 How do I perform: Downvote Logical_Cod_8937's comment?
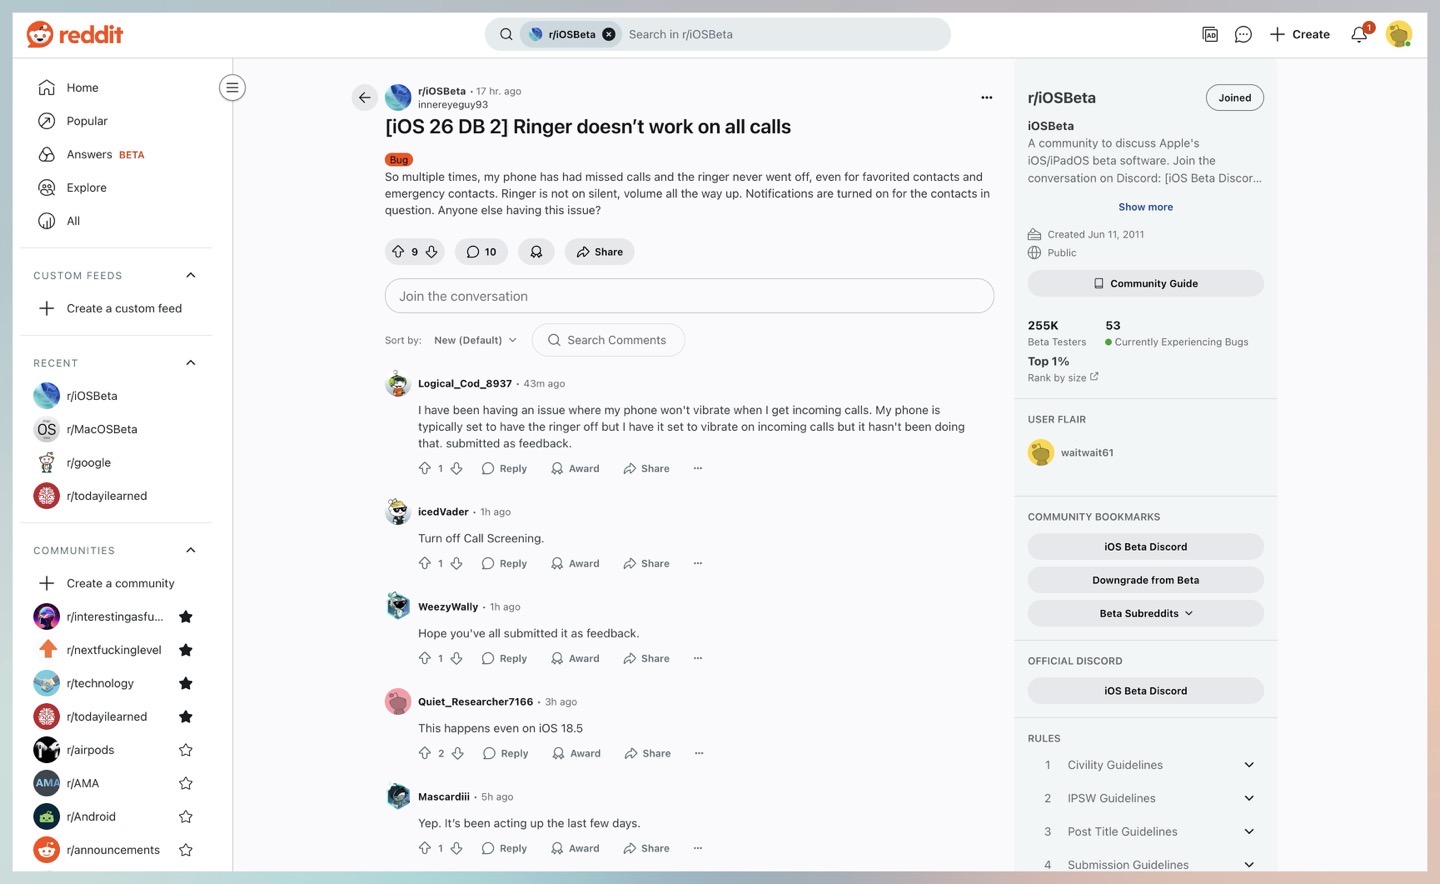point(456,468)
